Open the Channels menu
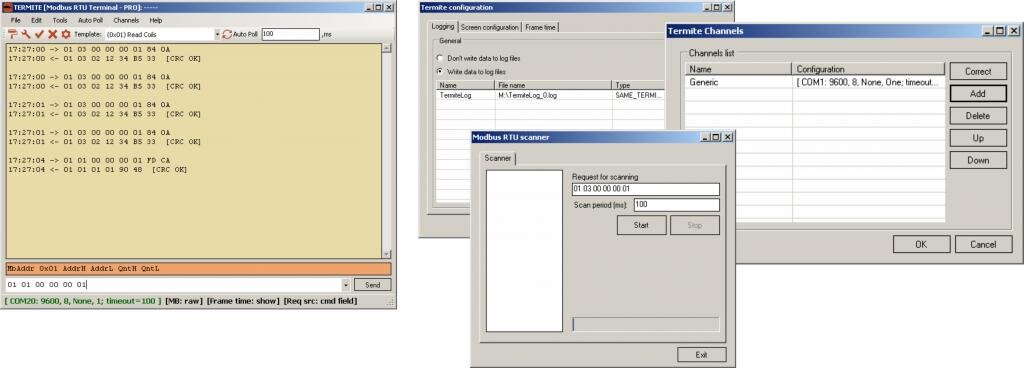 pos(126,20)
